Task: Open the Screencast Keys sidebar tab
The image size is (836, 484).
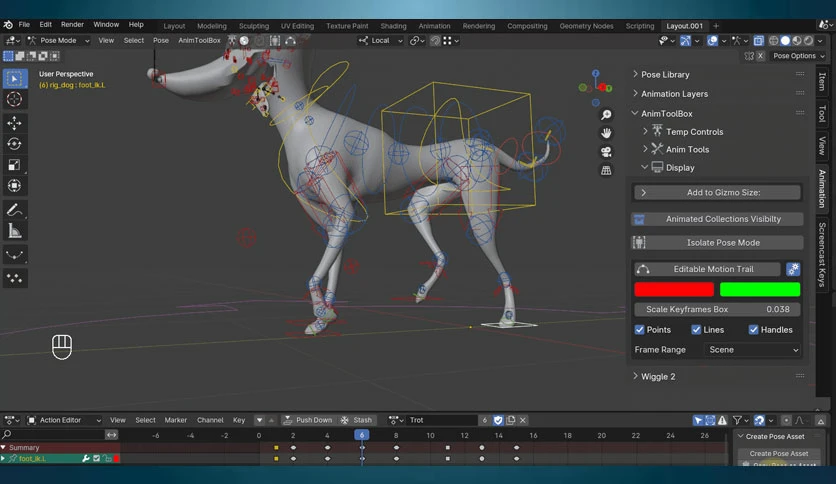Action: pyautogui.click(x=822, y=255)
